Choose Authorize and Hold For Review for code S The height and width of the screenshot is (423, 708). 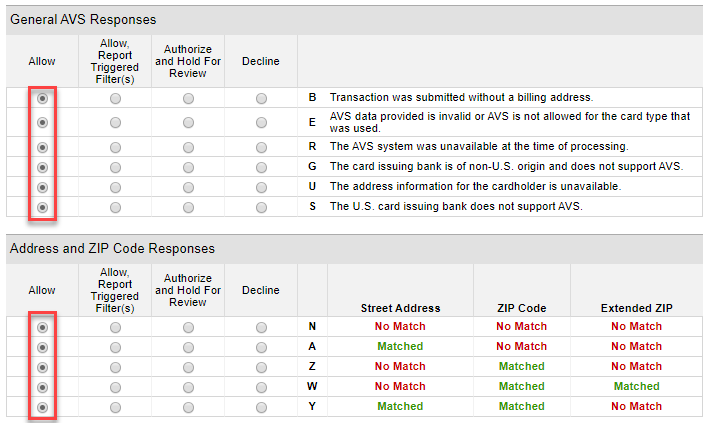click(188, 208)
